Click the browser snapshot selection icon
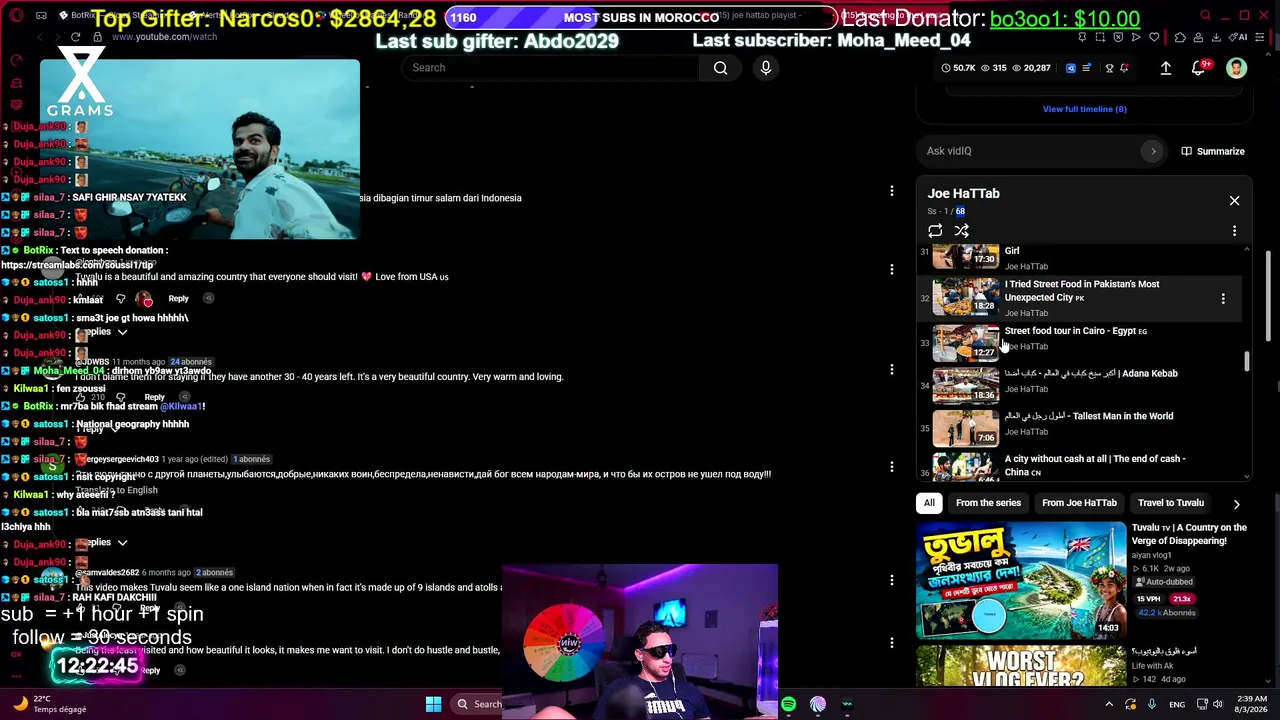Viewport: 1280px width, 720px height. pos(1100,37)
